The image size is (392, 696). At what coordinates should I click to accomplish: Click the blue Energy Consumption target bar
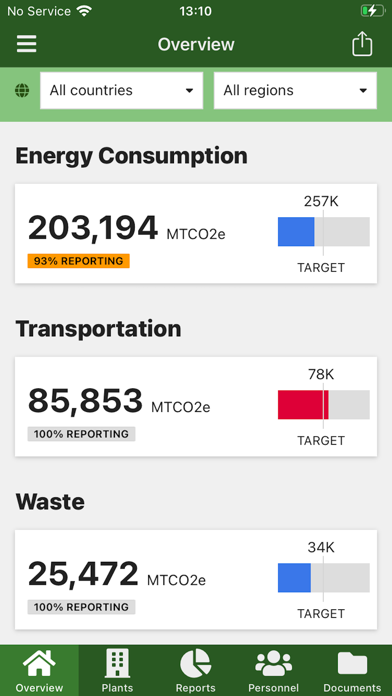click(x=296, y=232)
